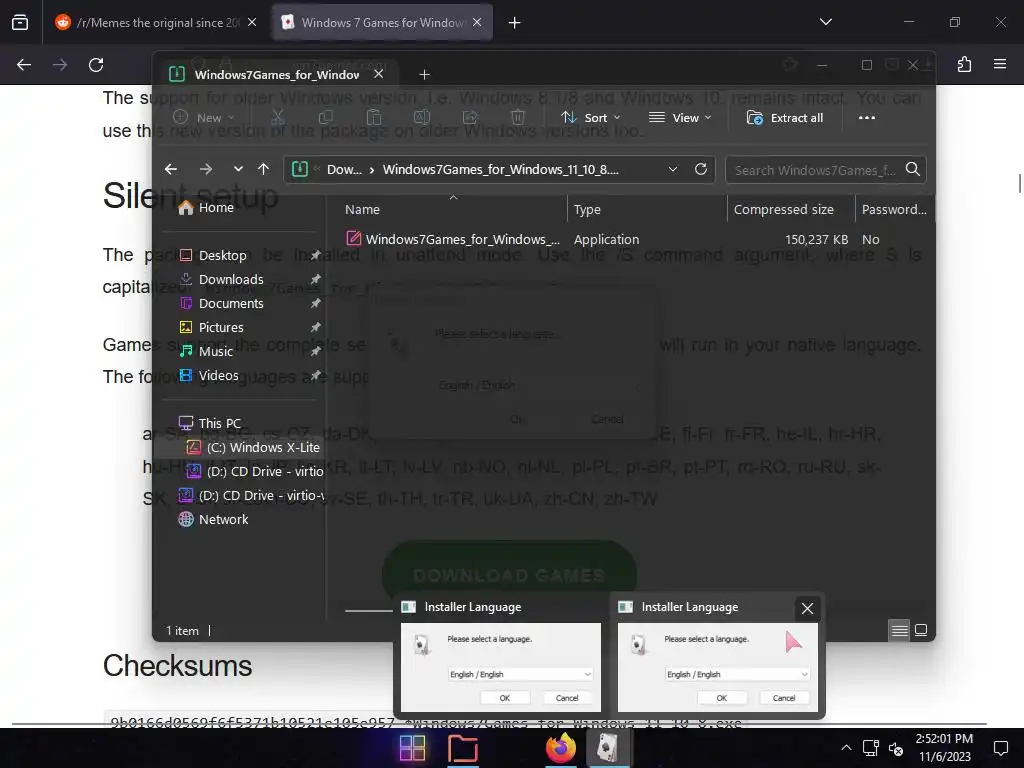This screenshot has height=768, width=1024.
Task: Close the Windows 7 Games browser tab
Action: tap(477, 23)
